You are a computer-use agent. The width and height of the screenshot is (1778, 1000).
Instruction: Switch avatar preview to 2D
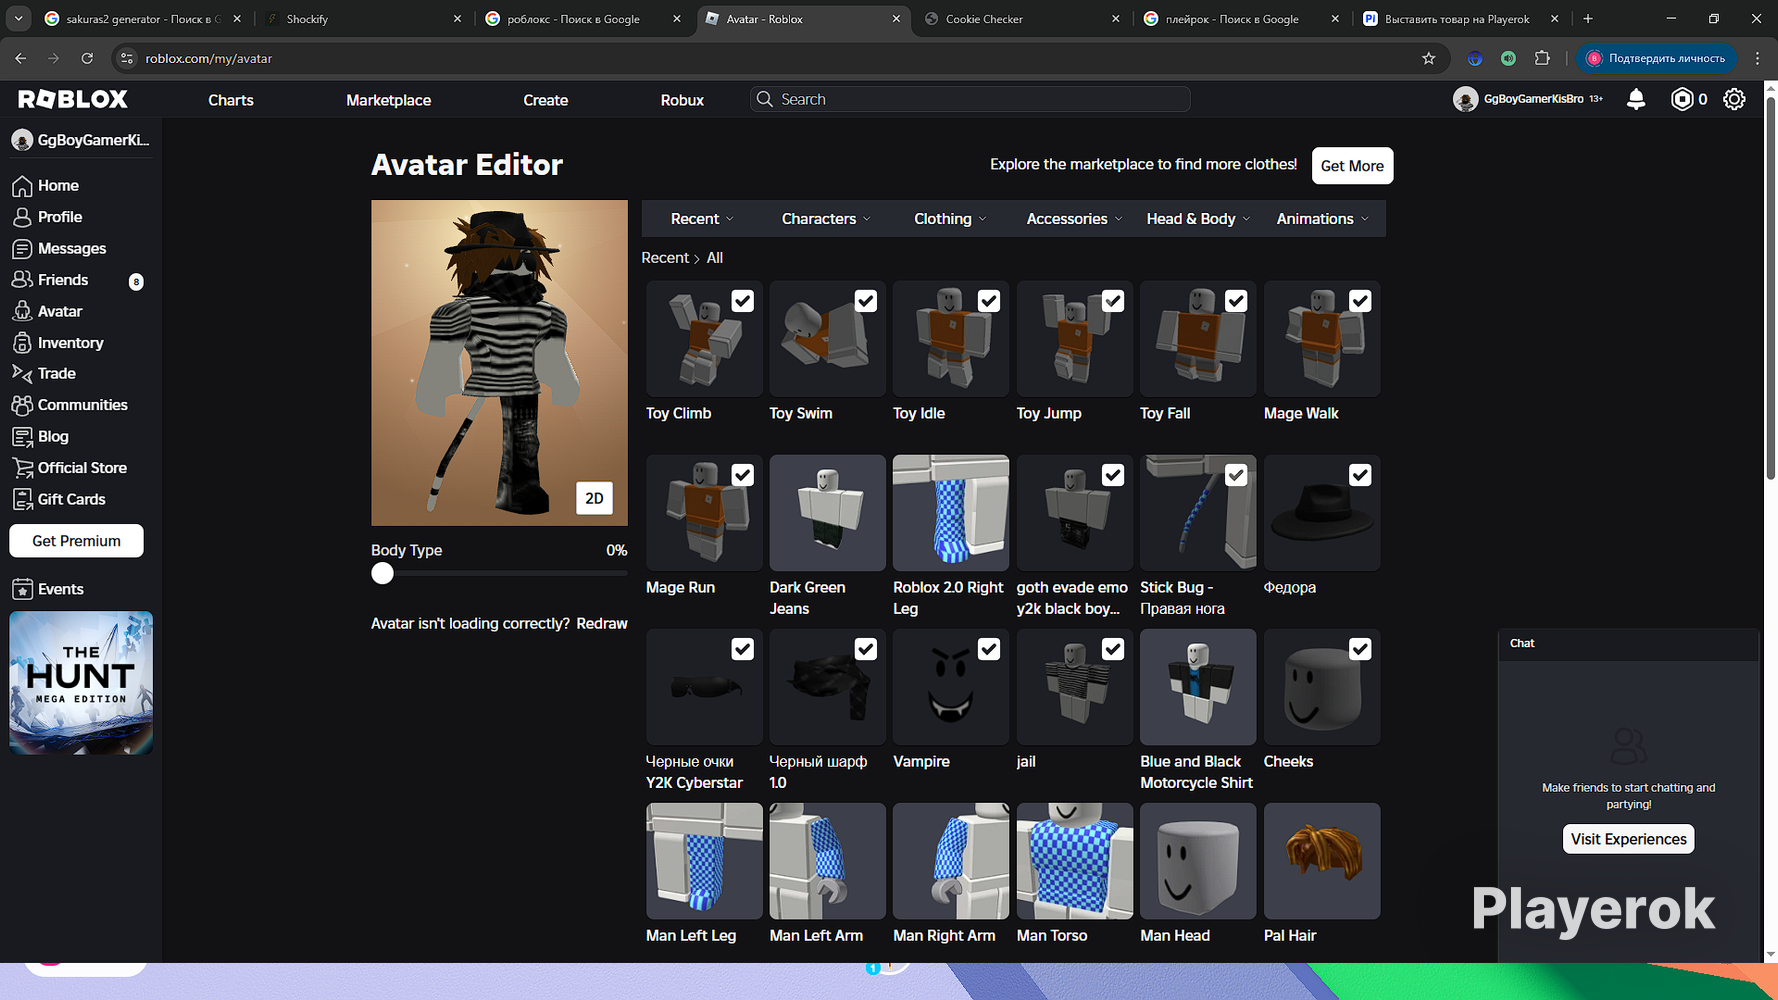click(x=594, y=498)
